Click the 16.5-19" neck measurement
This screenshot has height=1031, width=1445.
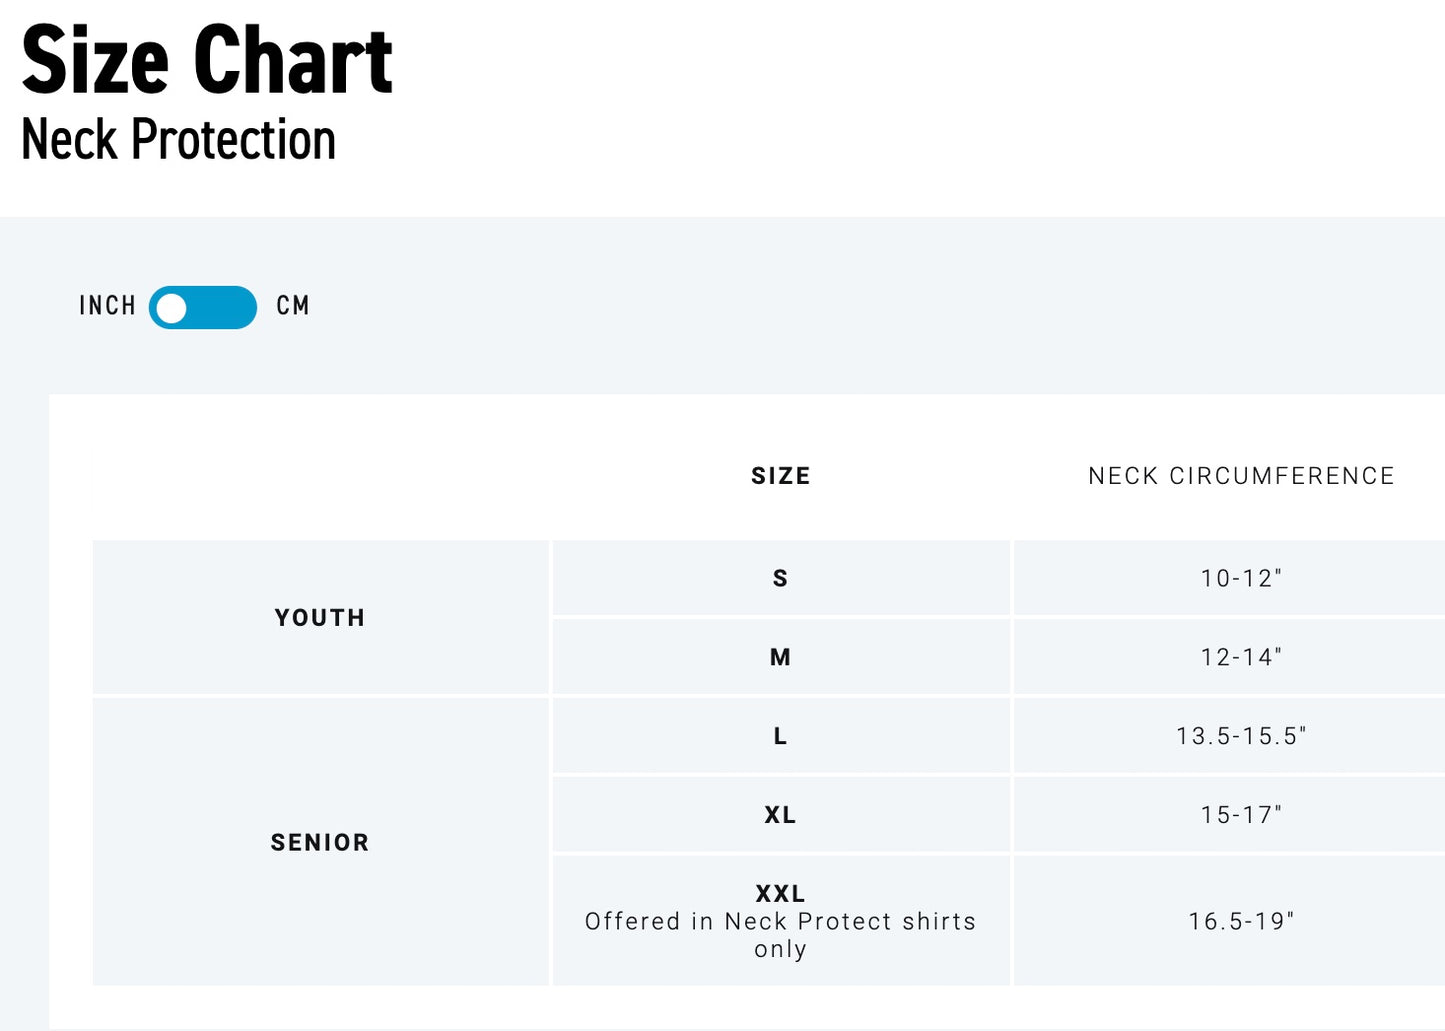point(1241,922)
